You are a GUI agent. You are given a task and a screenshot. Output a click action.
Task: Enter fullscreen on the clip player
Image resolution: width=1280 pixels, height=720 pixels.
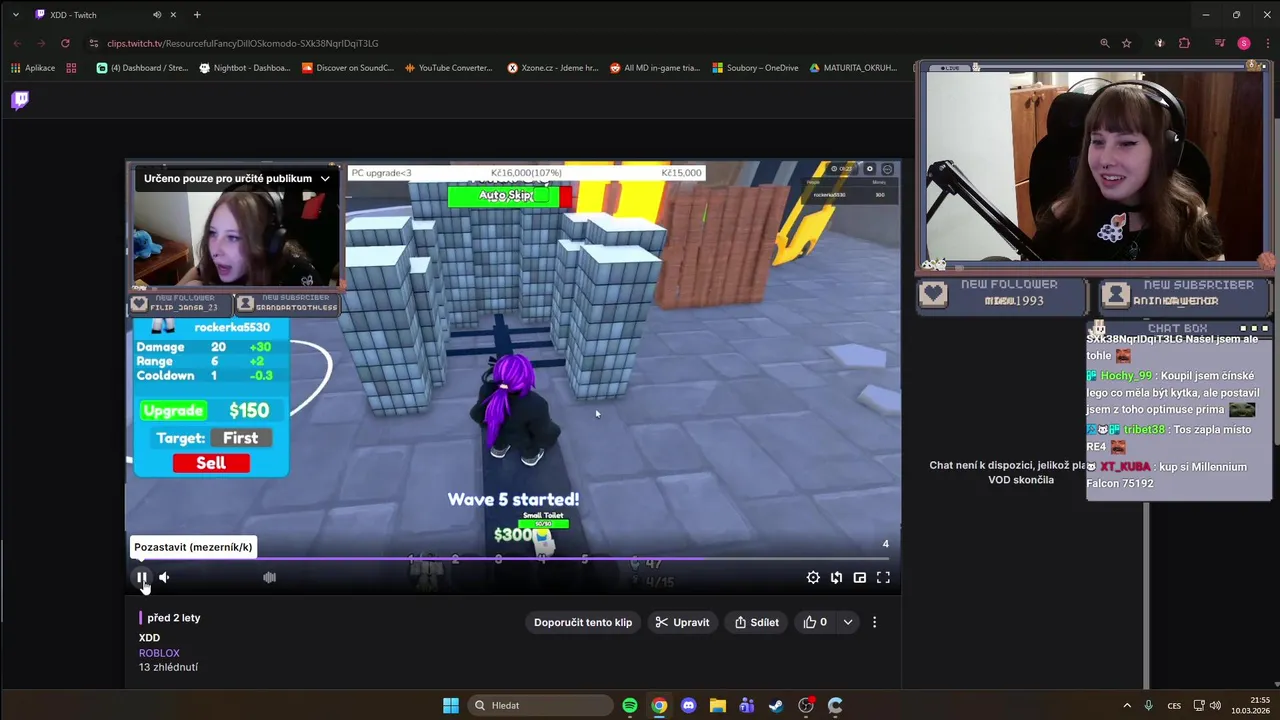click(883, 577)
